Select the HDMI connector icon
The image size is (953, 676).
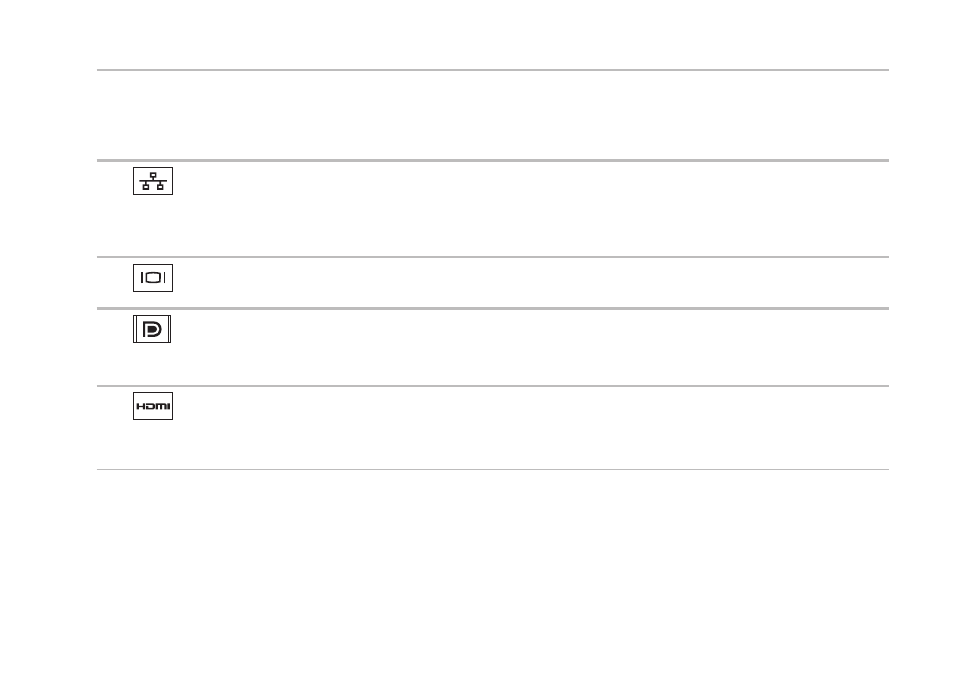coord(153,406)
